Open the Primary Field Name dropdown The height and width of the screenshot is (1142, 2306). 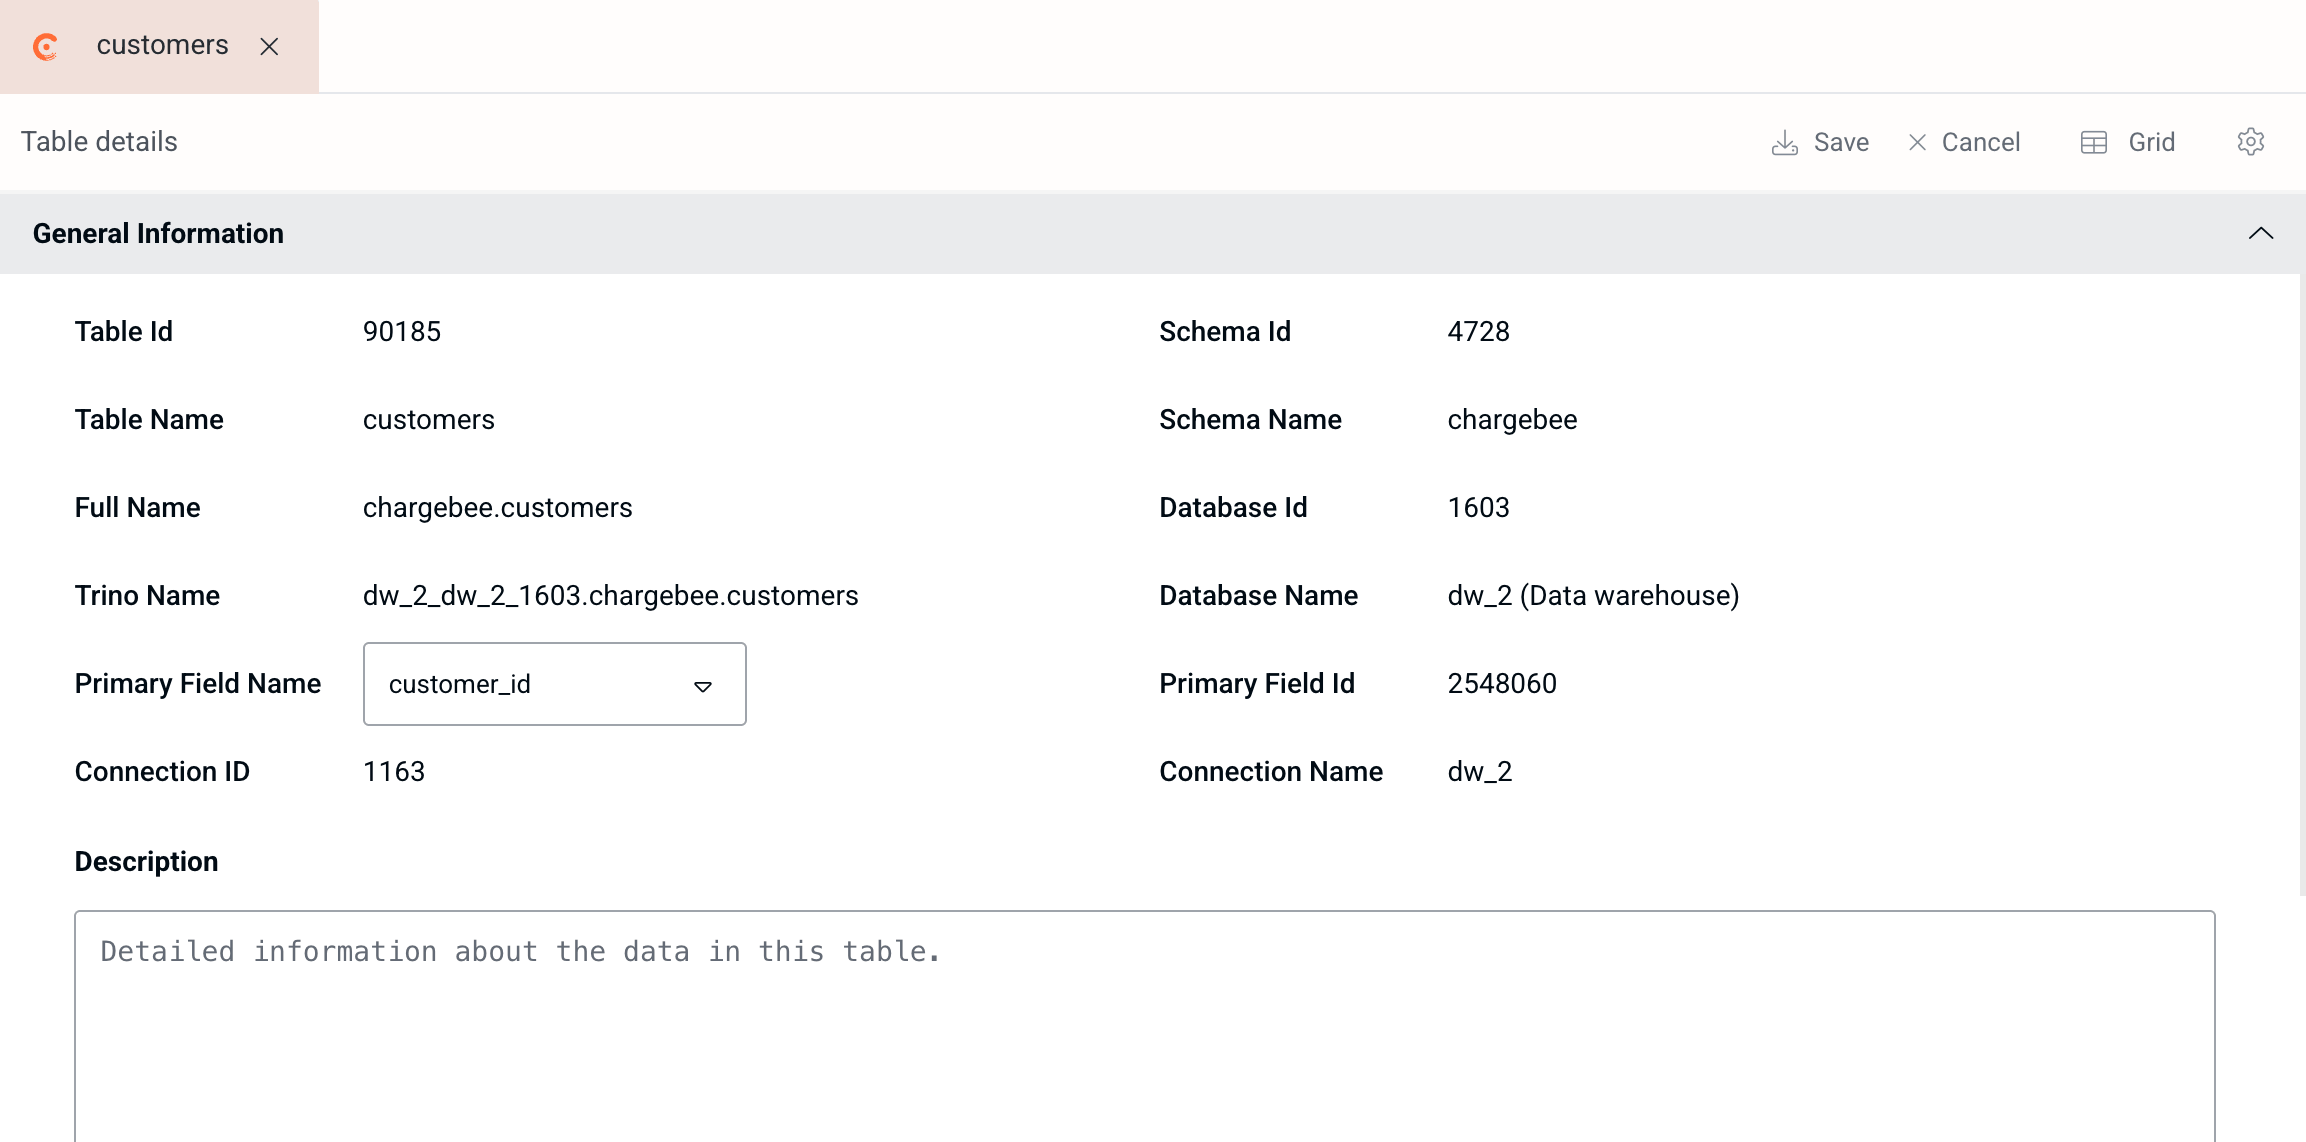[555, 684]
